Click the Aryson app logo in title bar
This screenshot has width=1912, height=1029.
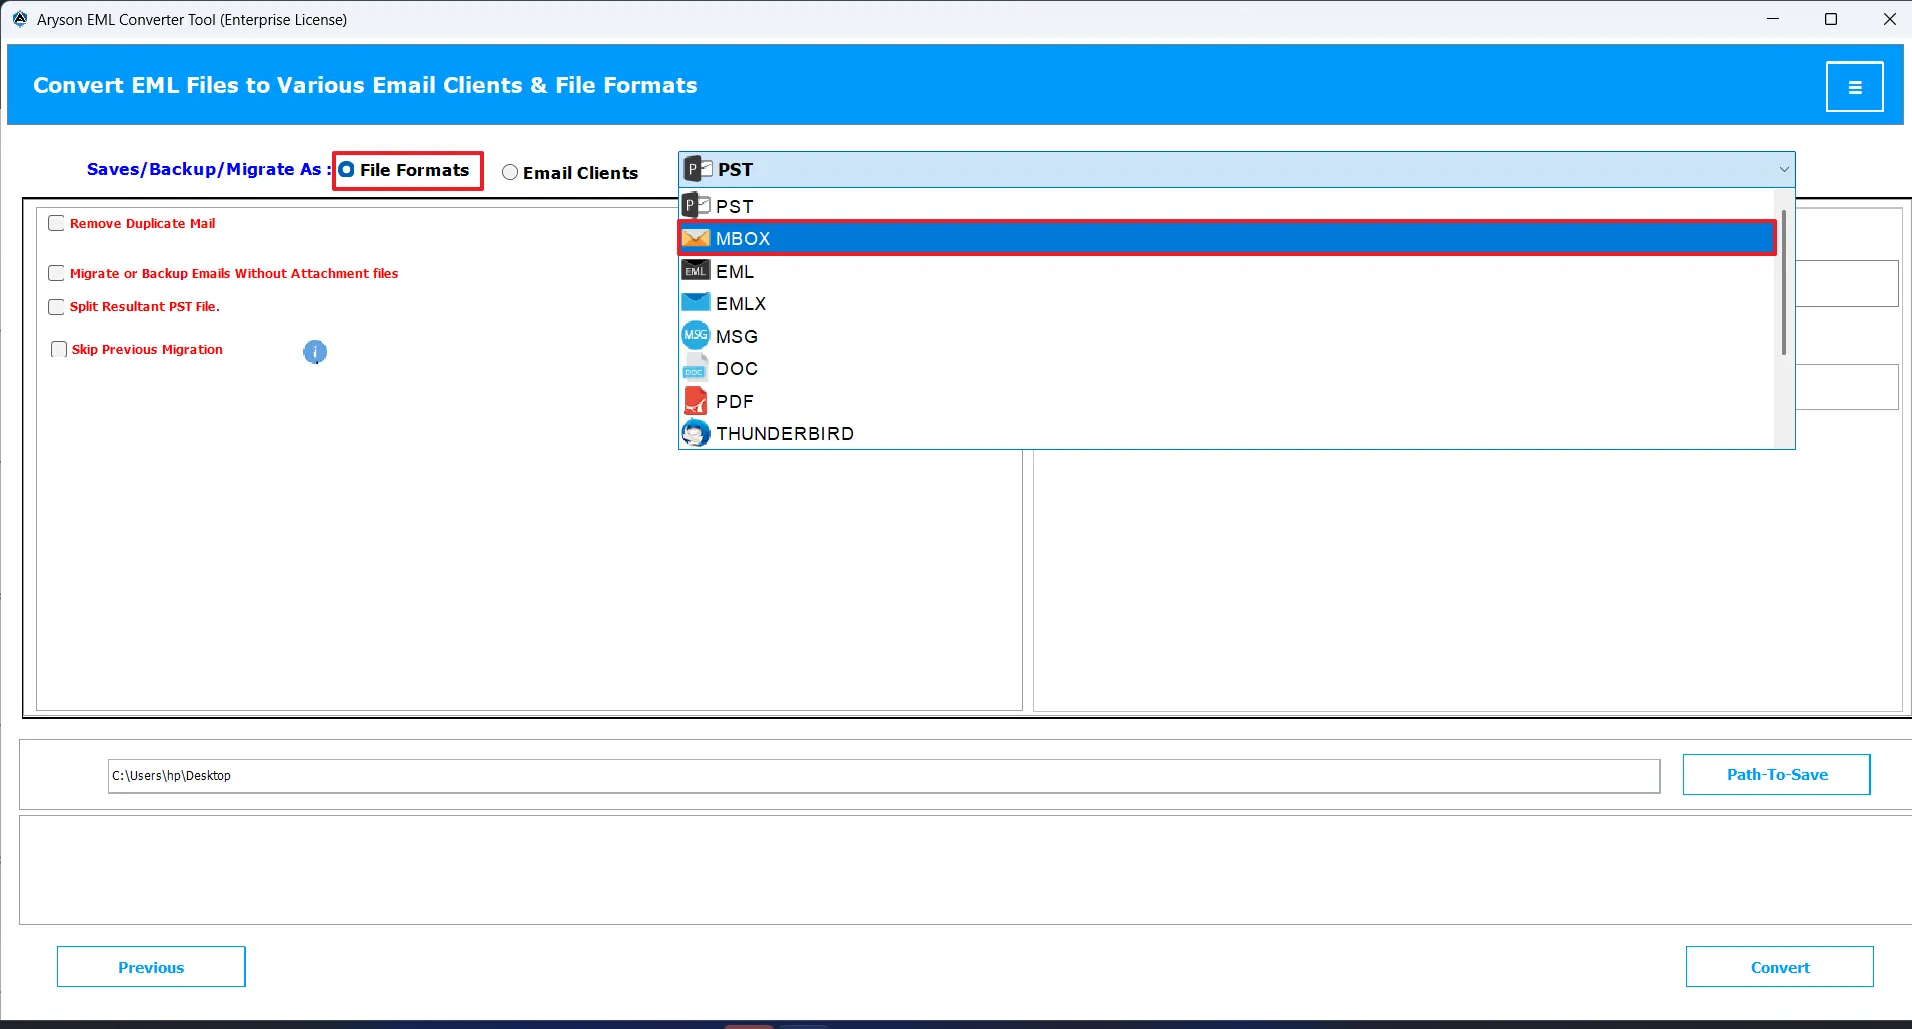coord(19,19)
